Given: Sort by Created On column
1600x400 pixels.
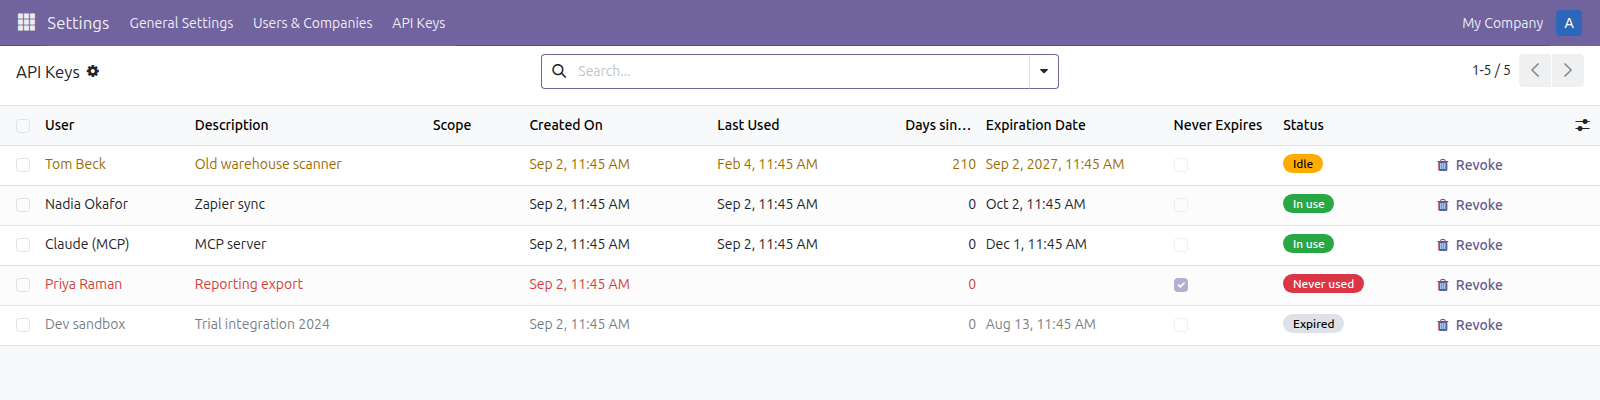Looking at the screenshot, I should (x=566, y=125).
